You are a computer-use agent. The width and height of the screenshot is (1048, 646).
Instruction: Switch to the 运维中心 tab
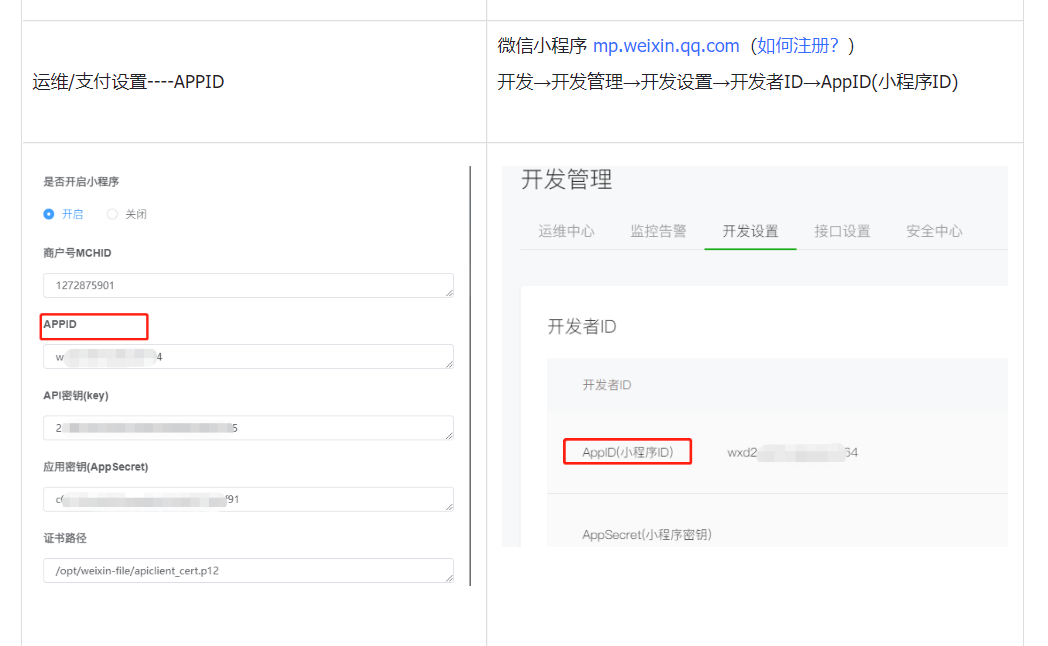coord(566,231)
